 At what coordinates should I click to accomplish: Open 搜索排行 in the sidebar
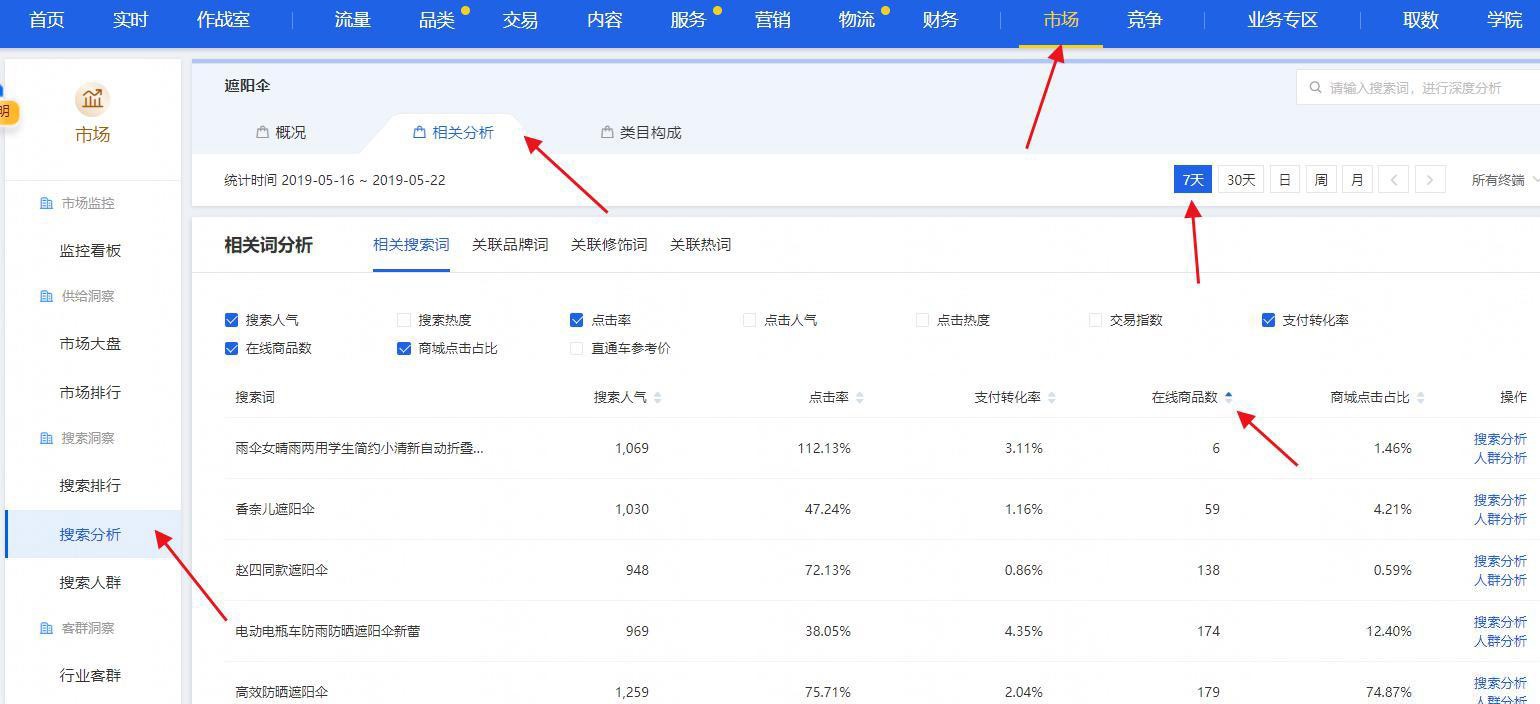90,486
